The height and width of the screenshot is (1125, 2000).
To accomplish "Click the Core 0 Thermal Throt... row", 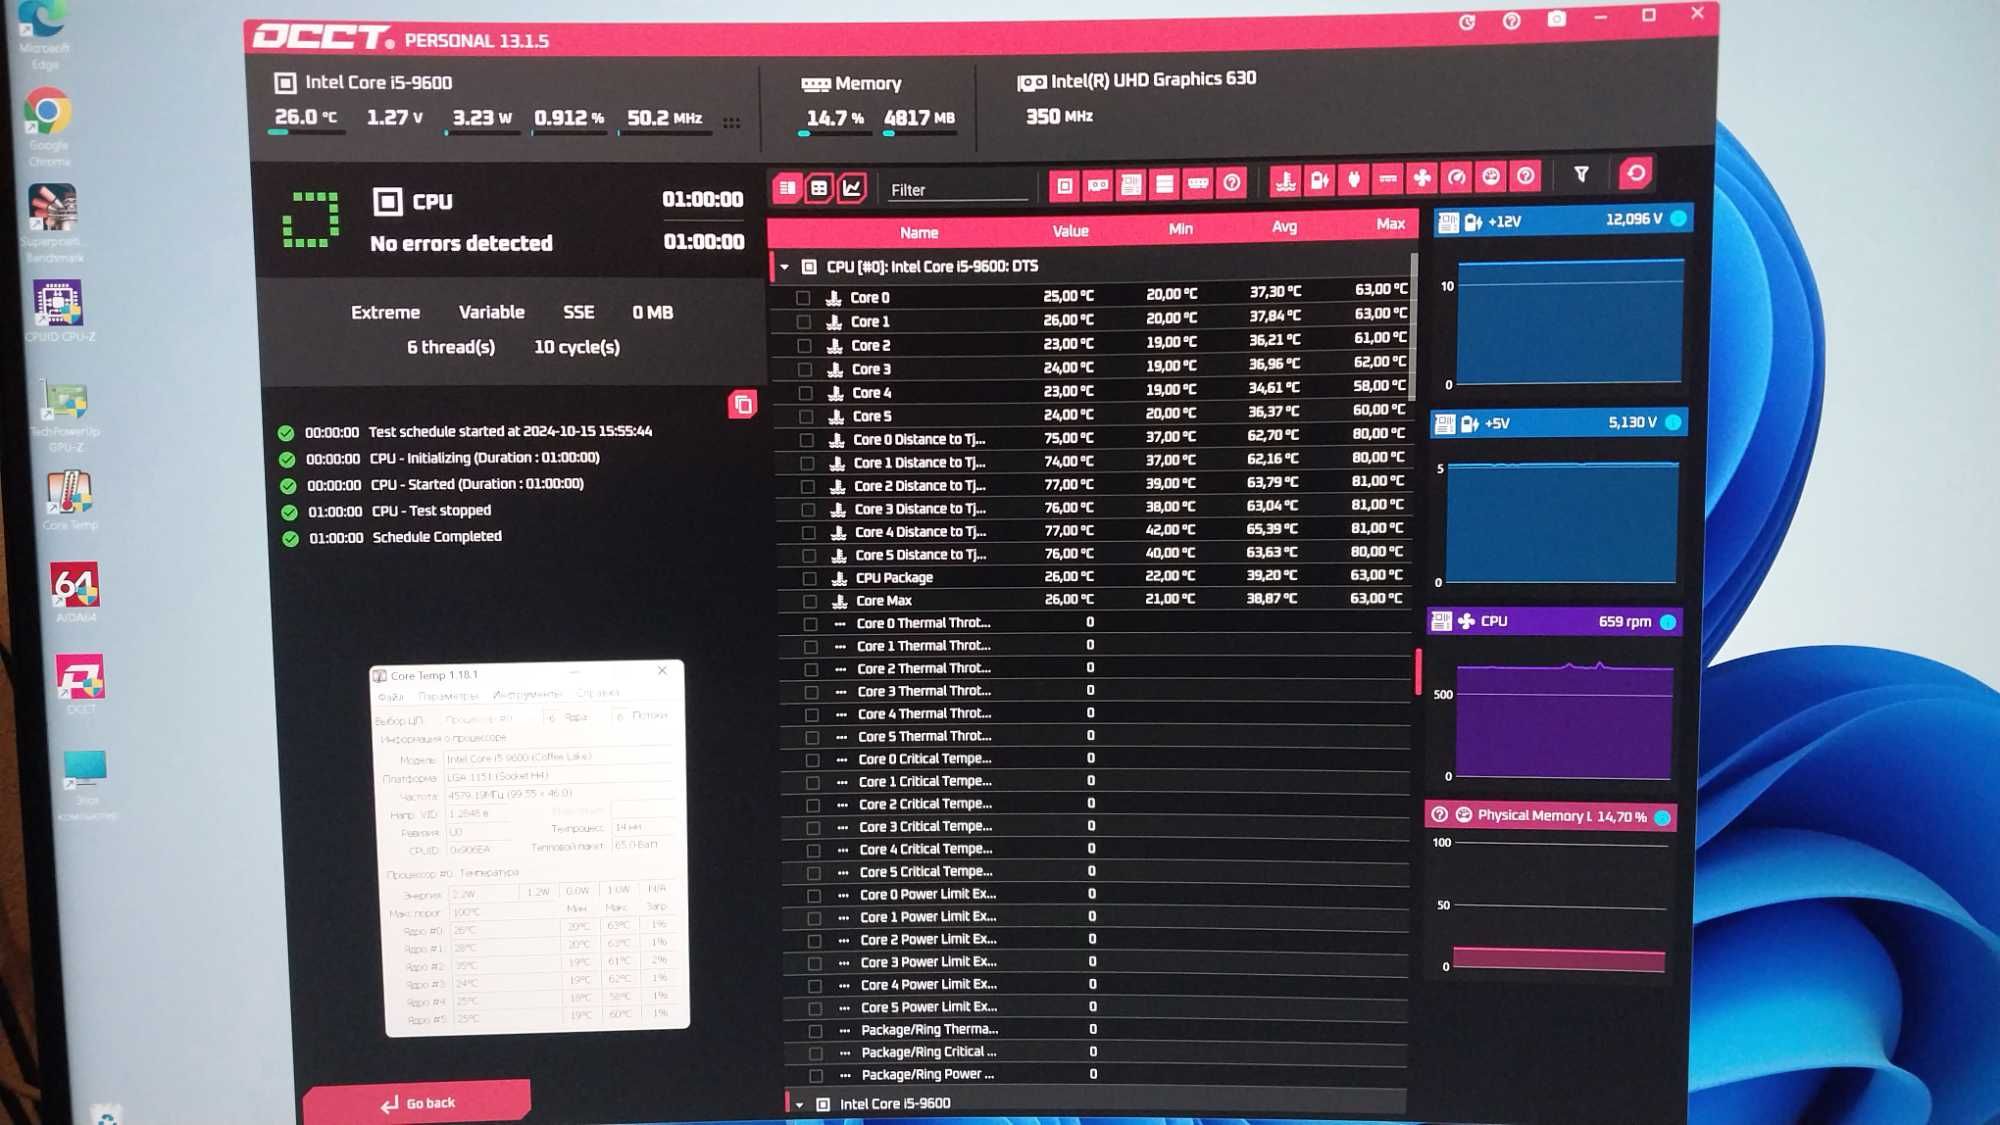I will pyautogui.click(x=1095, y=623).
